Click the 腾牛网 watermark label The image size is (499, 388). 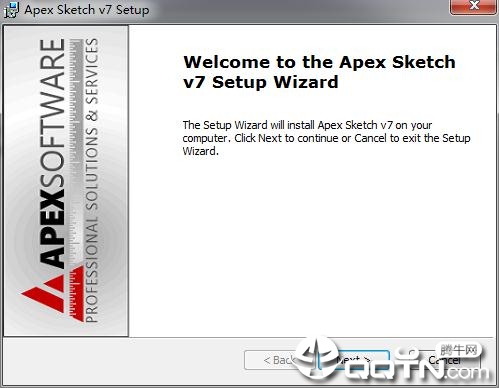coord(459,350)
